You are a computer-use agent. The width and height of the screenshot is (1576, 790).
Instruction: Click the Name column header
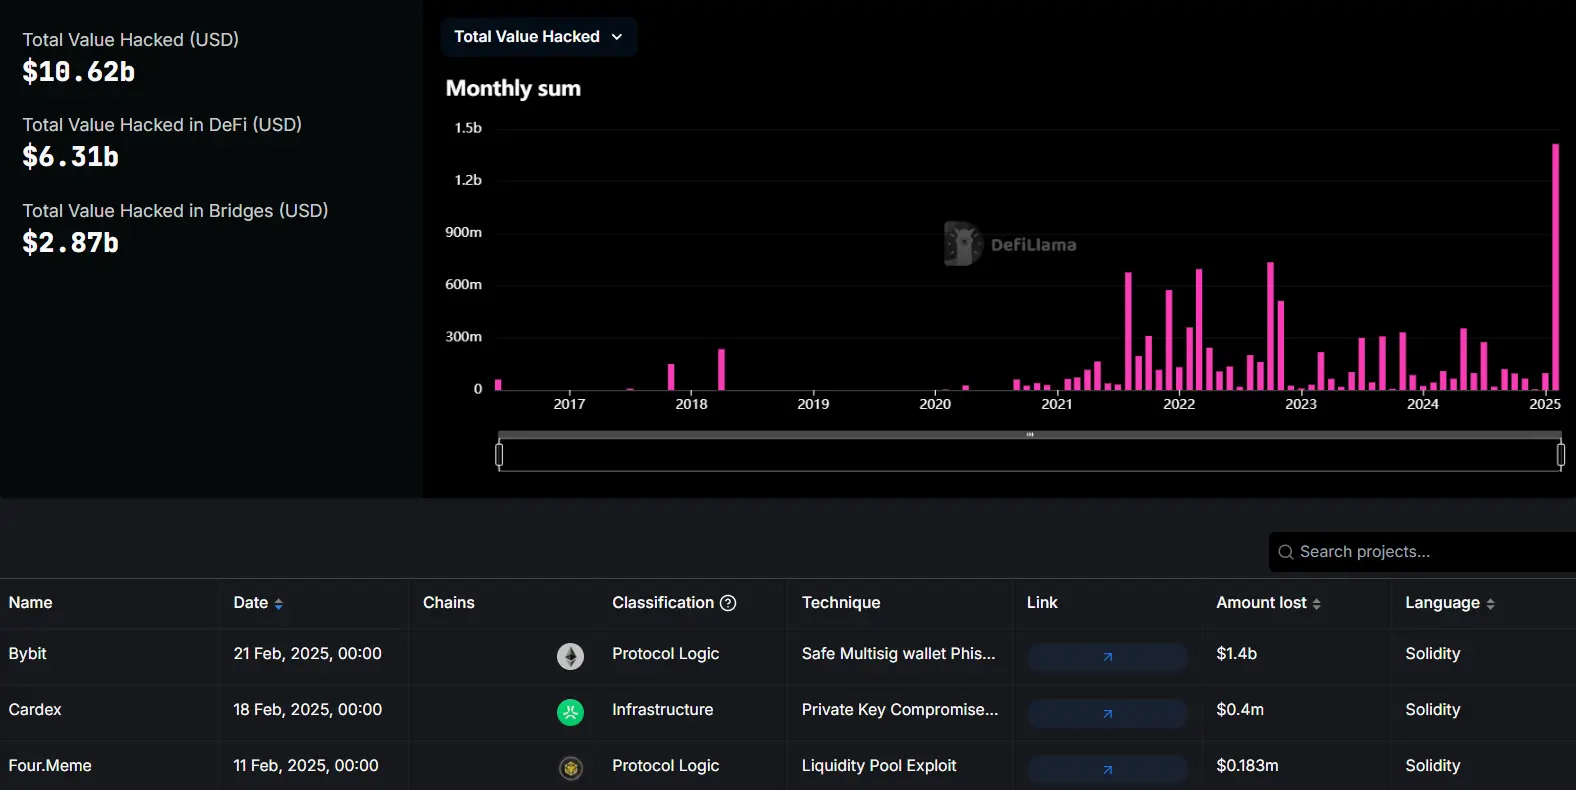31,603
